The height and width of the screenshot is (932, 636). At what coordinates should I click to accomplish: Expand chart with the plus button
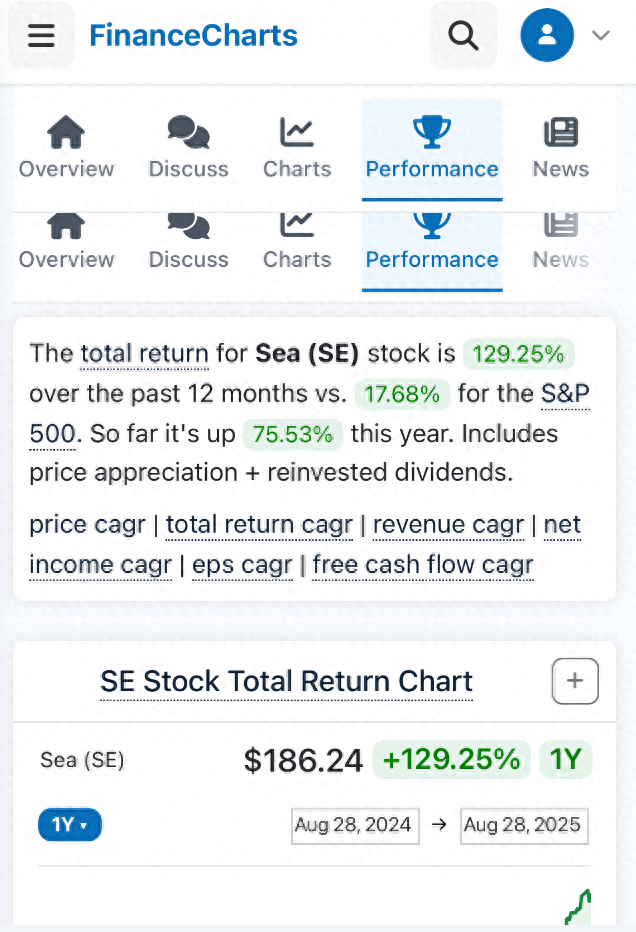click(x=575, y=681)
